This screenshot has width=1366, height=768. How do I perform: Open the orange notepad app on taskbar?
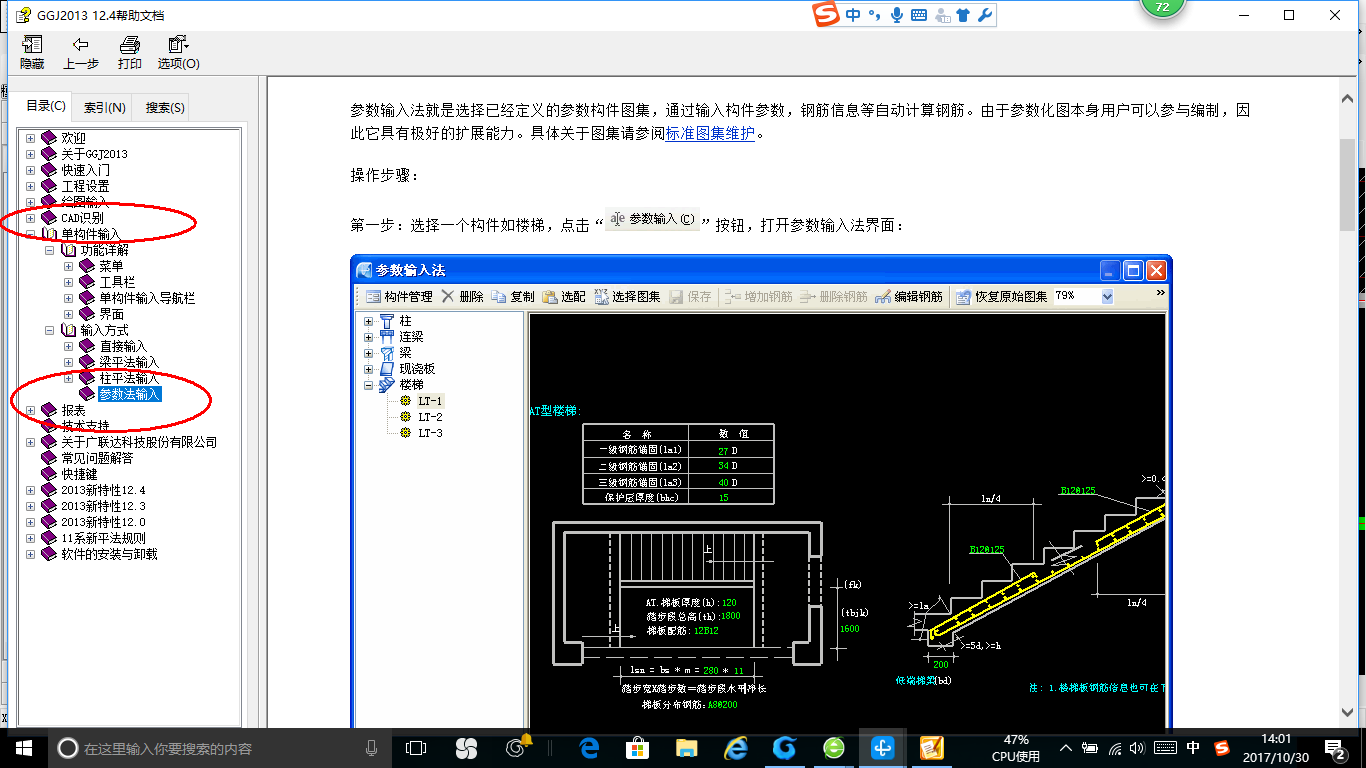point(931,748)
